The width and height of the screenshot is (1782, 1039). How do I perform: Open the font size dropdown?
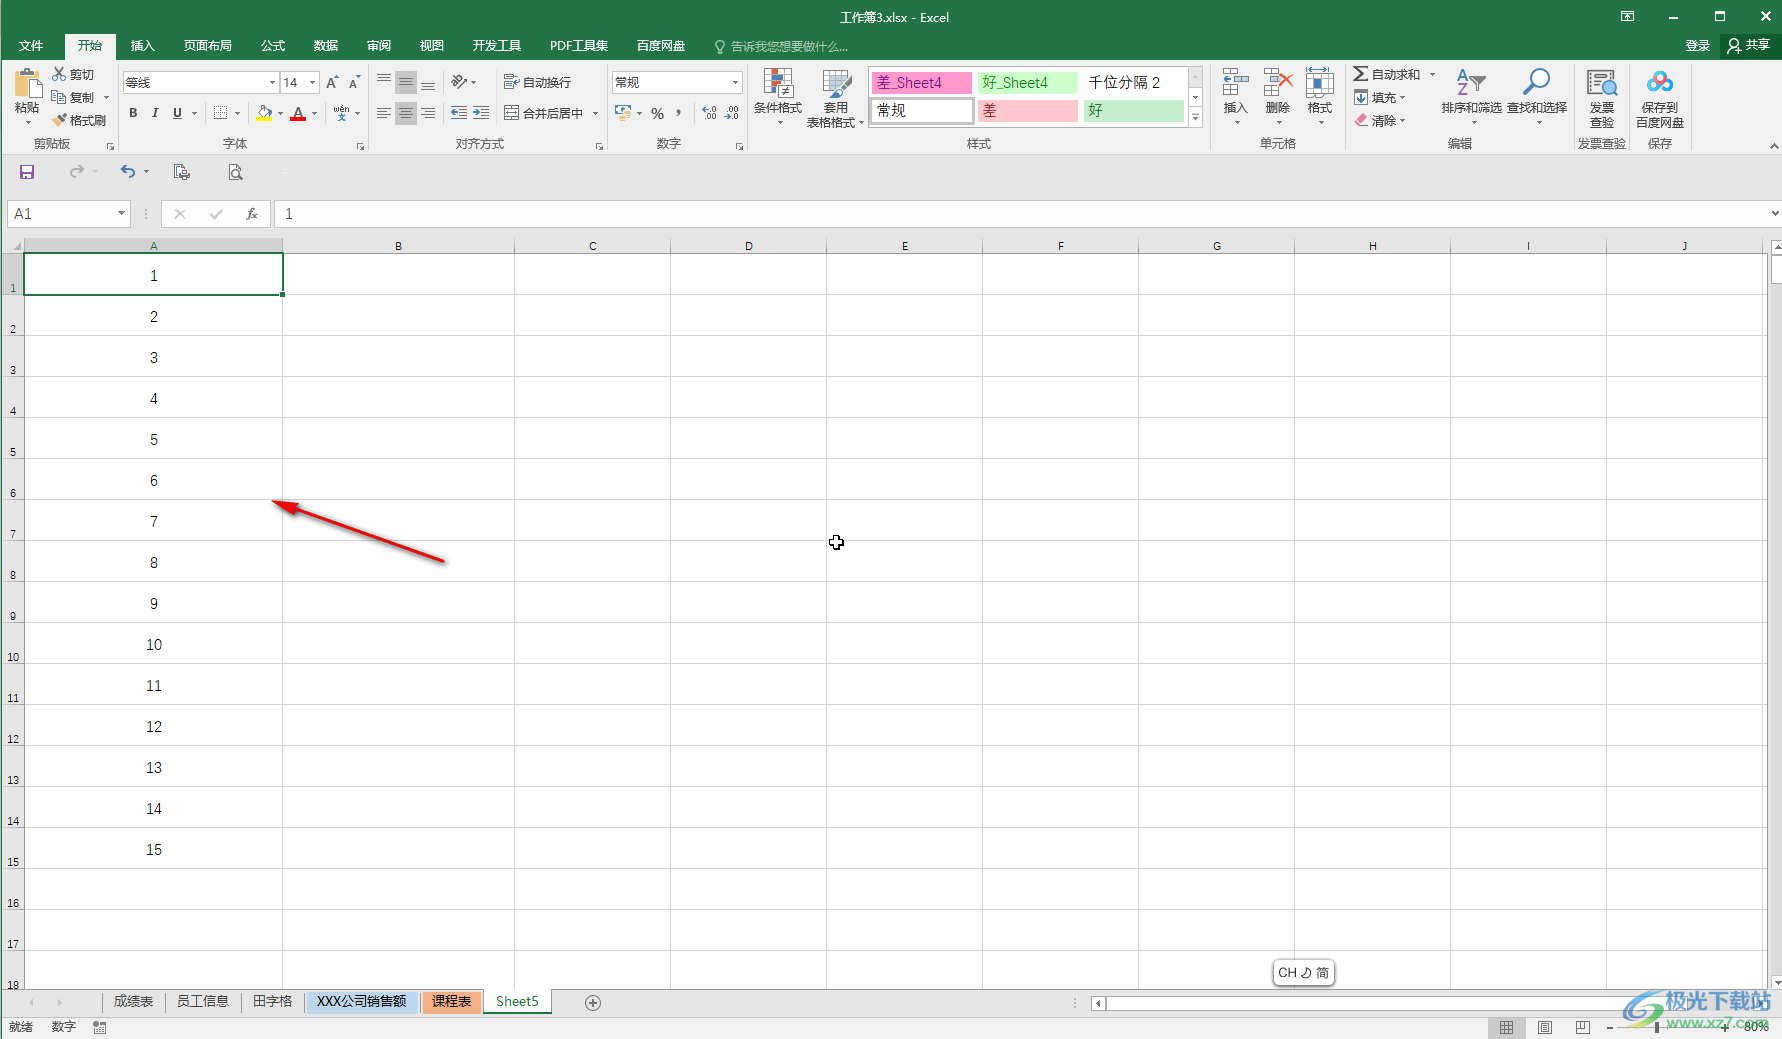click(x=313, y=82)
